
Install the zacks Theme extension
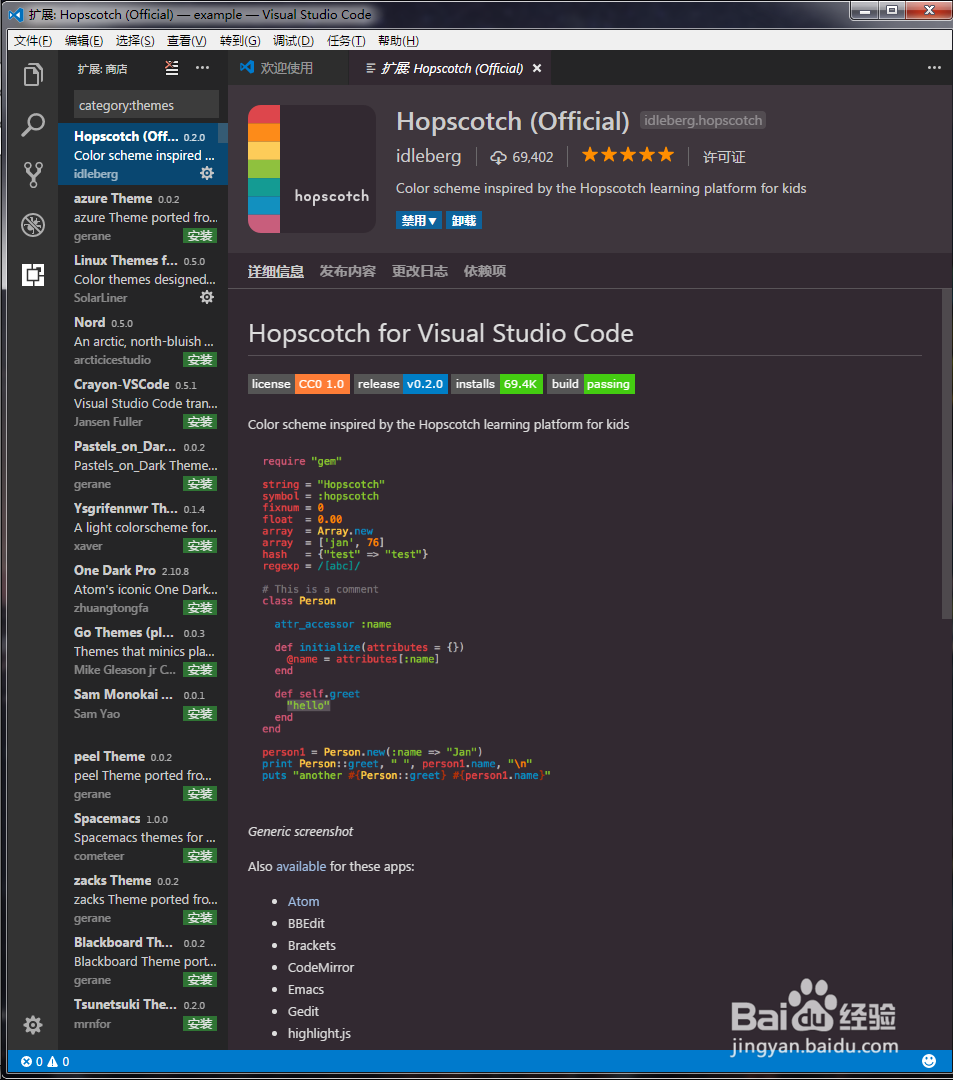pos(200,918)
